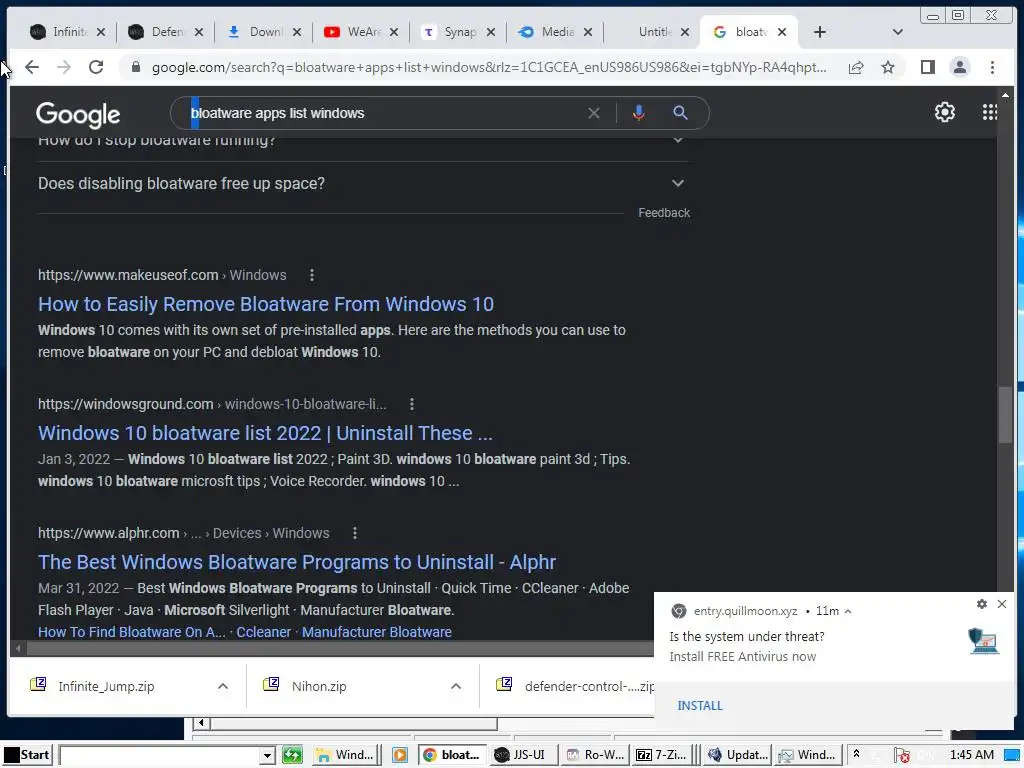Open Google quick settings gear
1024x768 pixels.
[x=944, y=112]
